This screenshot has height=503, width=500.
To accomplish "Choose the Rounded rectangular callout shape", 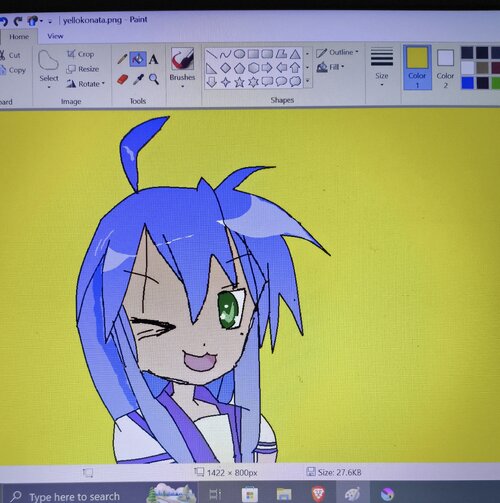I will point(267,81).
